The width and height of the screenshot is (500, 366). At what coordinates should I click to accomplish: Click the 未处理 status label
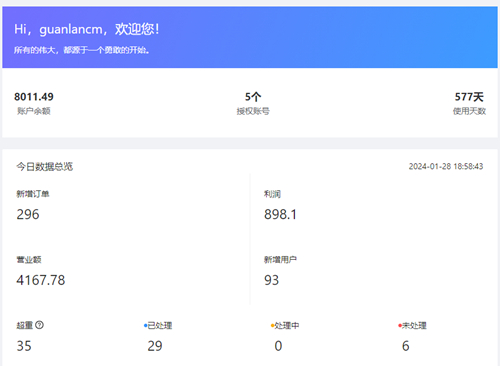(x=414, y=325)
